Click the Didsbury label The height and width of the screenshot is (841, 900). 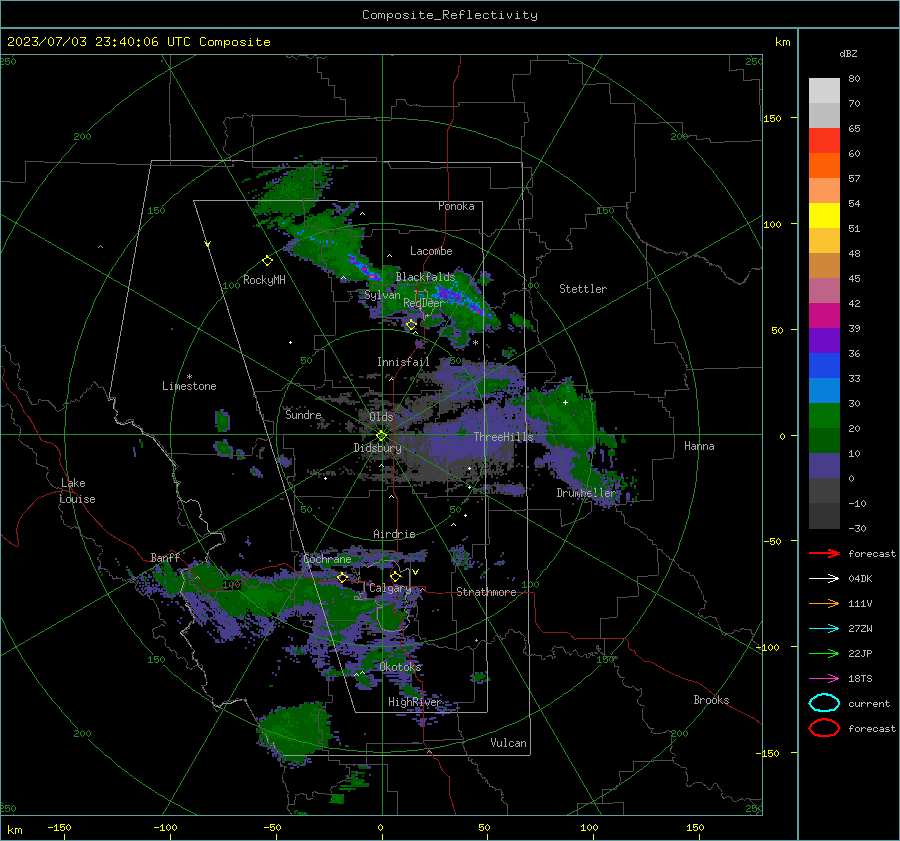pyautogui.click(x=377, y=448)
